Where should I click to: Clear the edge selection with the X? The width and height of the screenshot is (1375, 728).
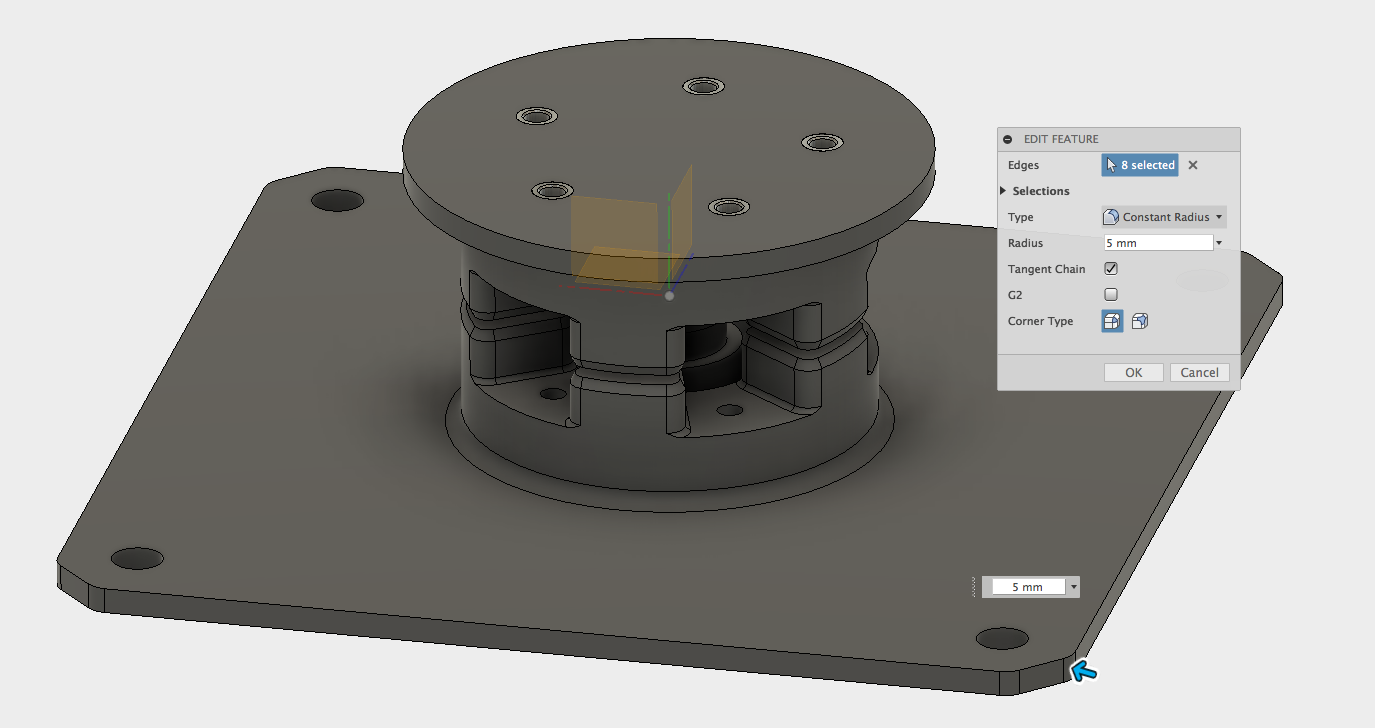(1193, 166)
